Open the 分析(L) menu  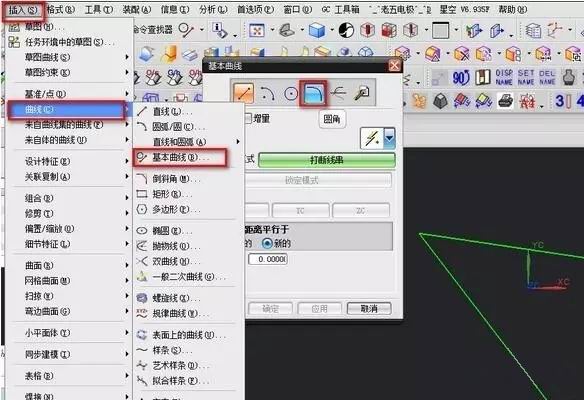pos(213,10)
